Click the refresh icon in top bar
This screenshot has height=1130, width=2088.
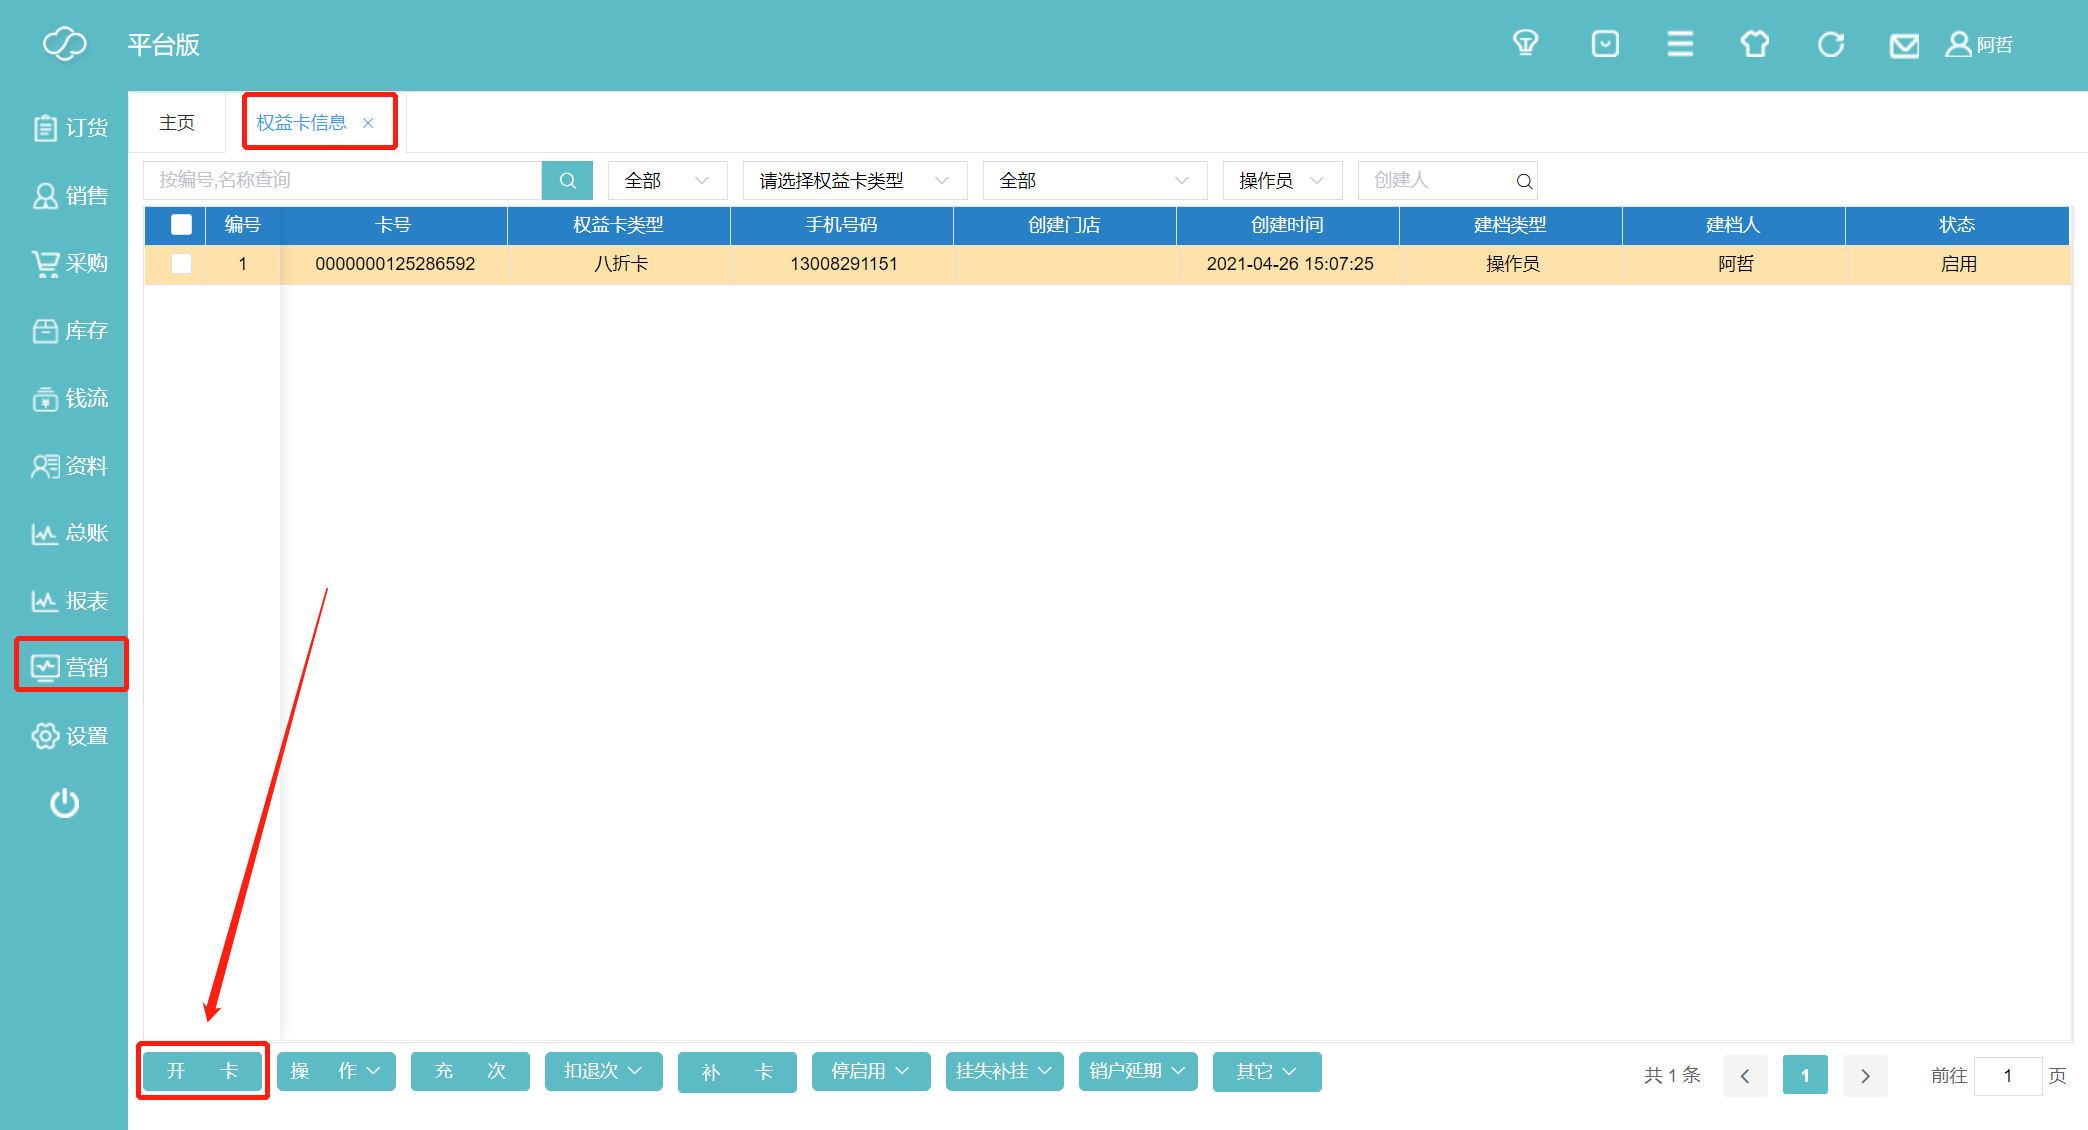pyautogui.click(x=1830, y=44)
